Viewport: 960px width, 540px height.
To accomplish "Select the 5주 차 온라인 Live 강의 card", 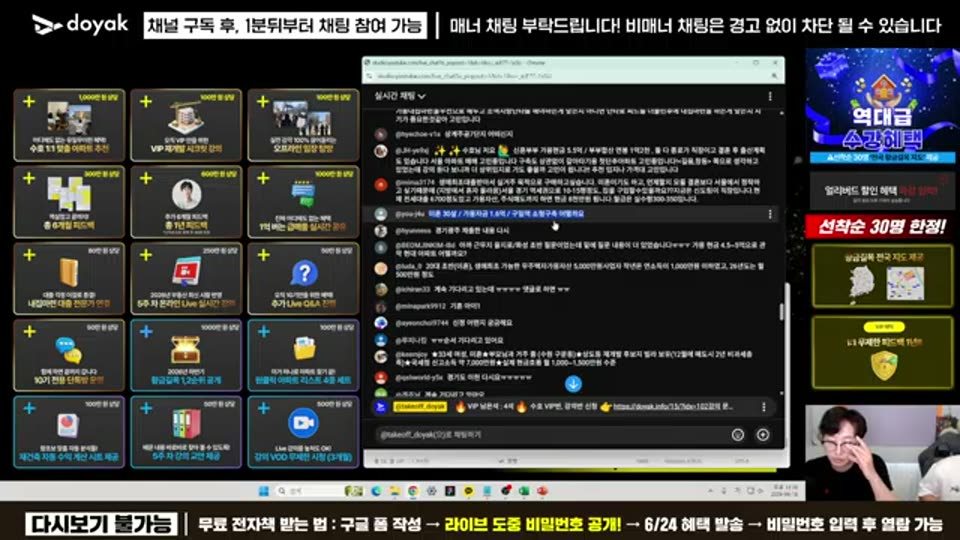I will pos(186,279).
